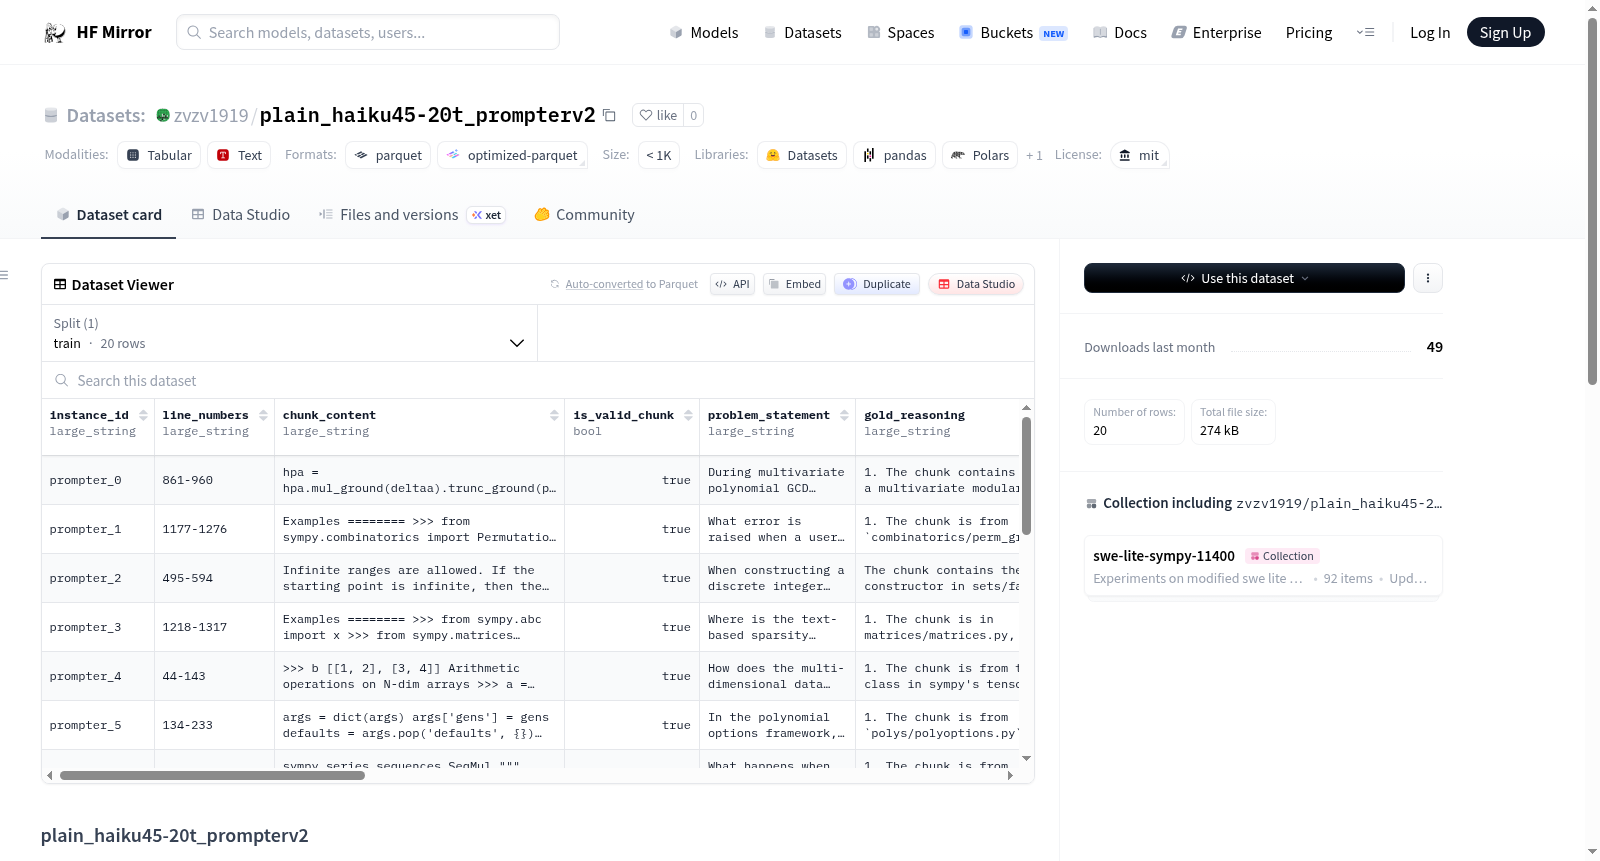Select the Polars library tag
Screen dimensions: 1600x861
coord(980,155)
